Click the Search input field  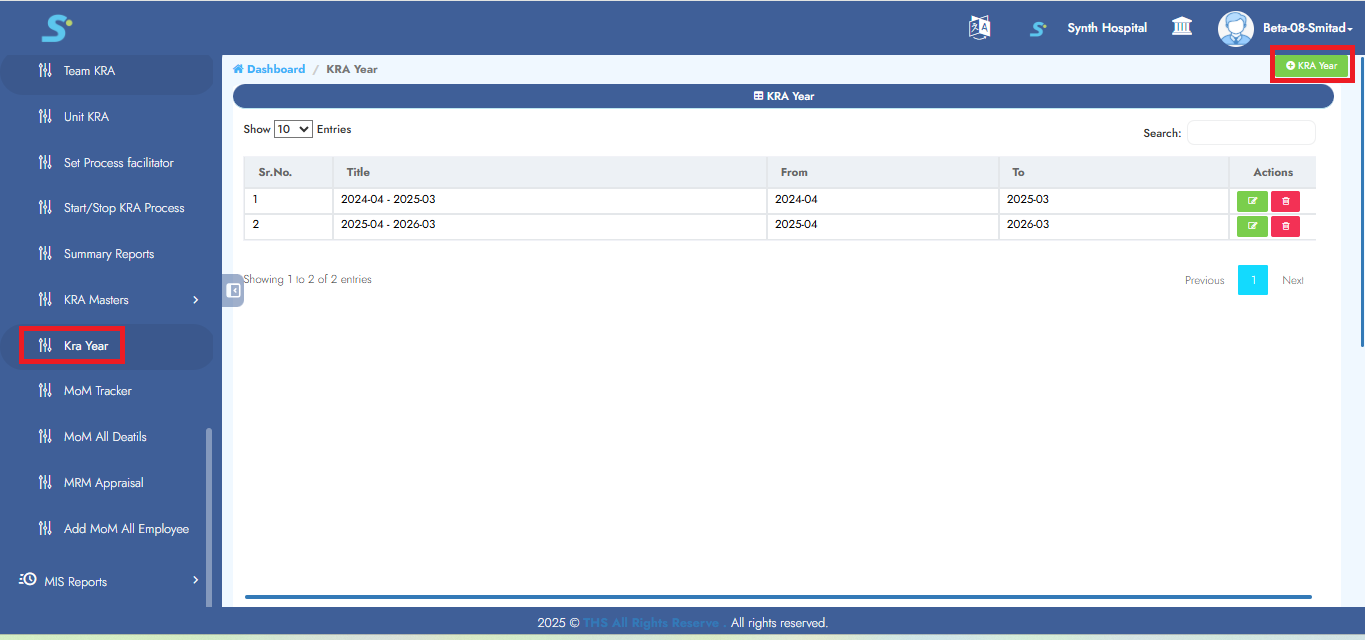(x=1250, y=133)
